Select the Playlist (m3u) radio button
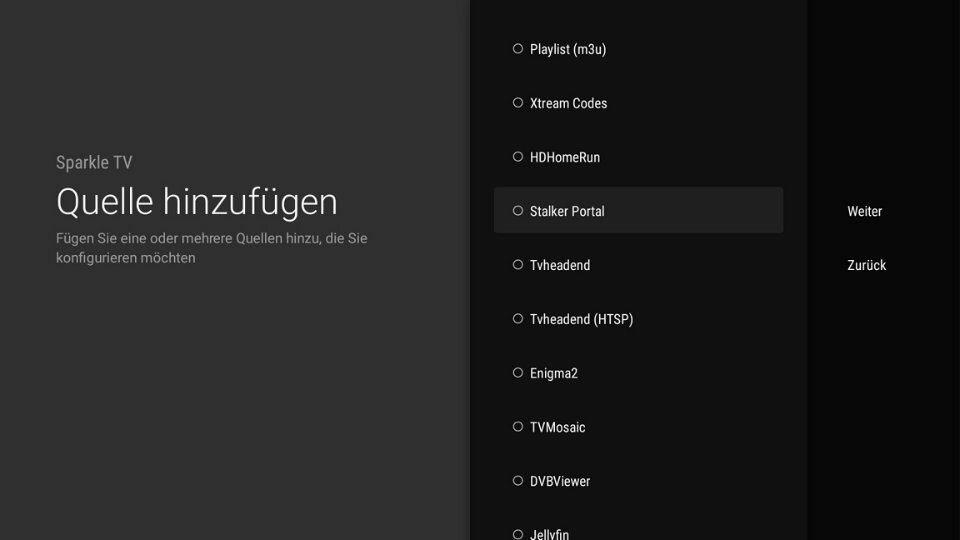Viewport: 960px width, 540px height. [518, 48]
